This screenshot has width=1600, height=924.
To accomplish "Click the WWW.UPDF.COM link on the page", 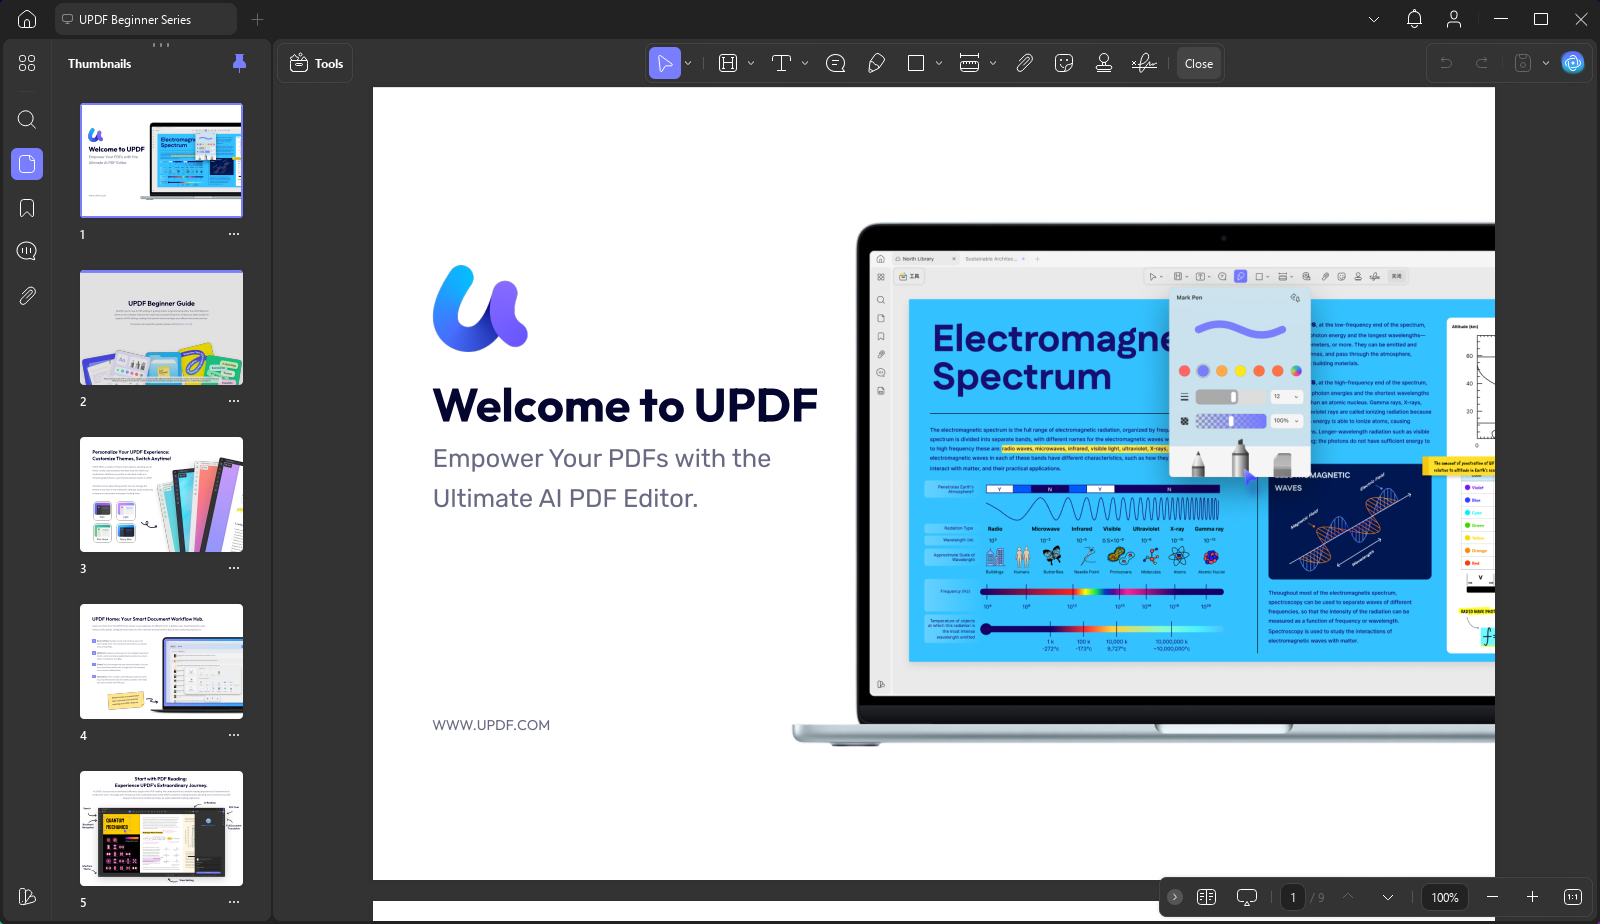I will (x=491, y=725).
